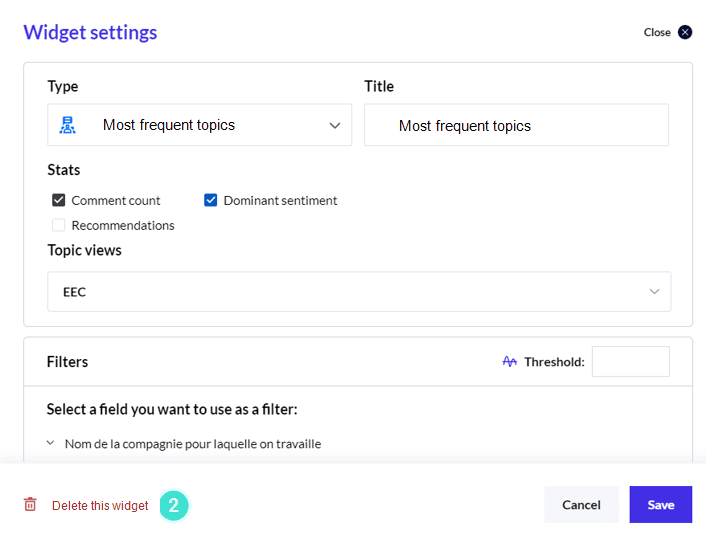Click the Filters heading

coord(68,362)
